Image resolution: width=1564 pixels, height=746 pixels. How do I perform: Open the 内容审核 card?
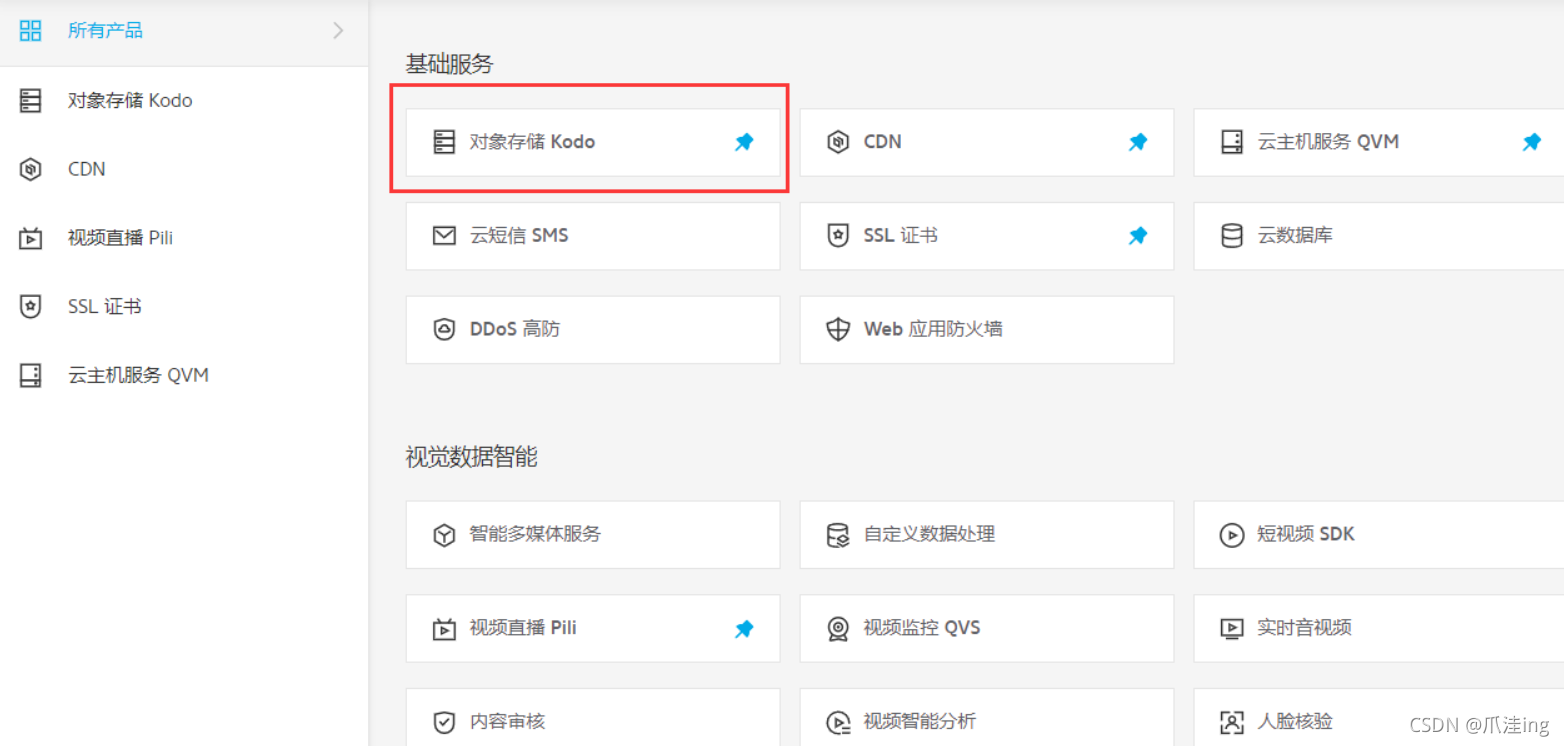tap(593, 718)
